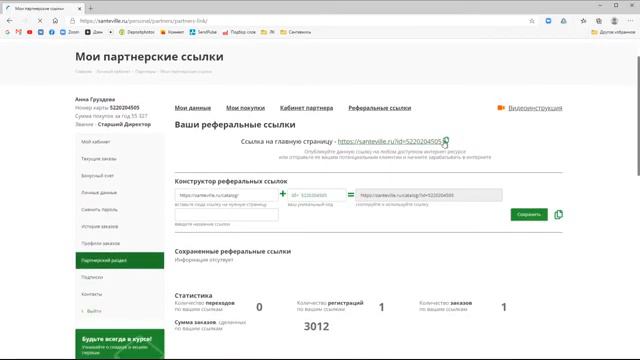
Task: Open the Depositphotos bookmark
Action: pyautogui.click(x=137, y=32)
